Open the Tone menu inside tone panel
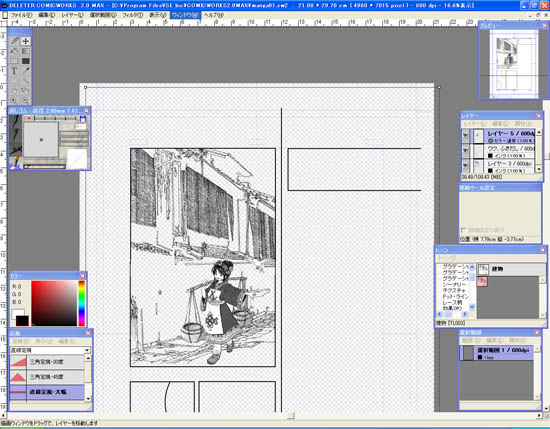The height and width of the screenshot is (429, 550). click(446, 258)
